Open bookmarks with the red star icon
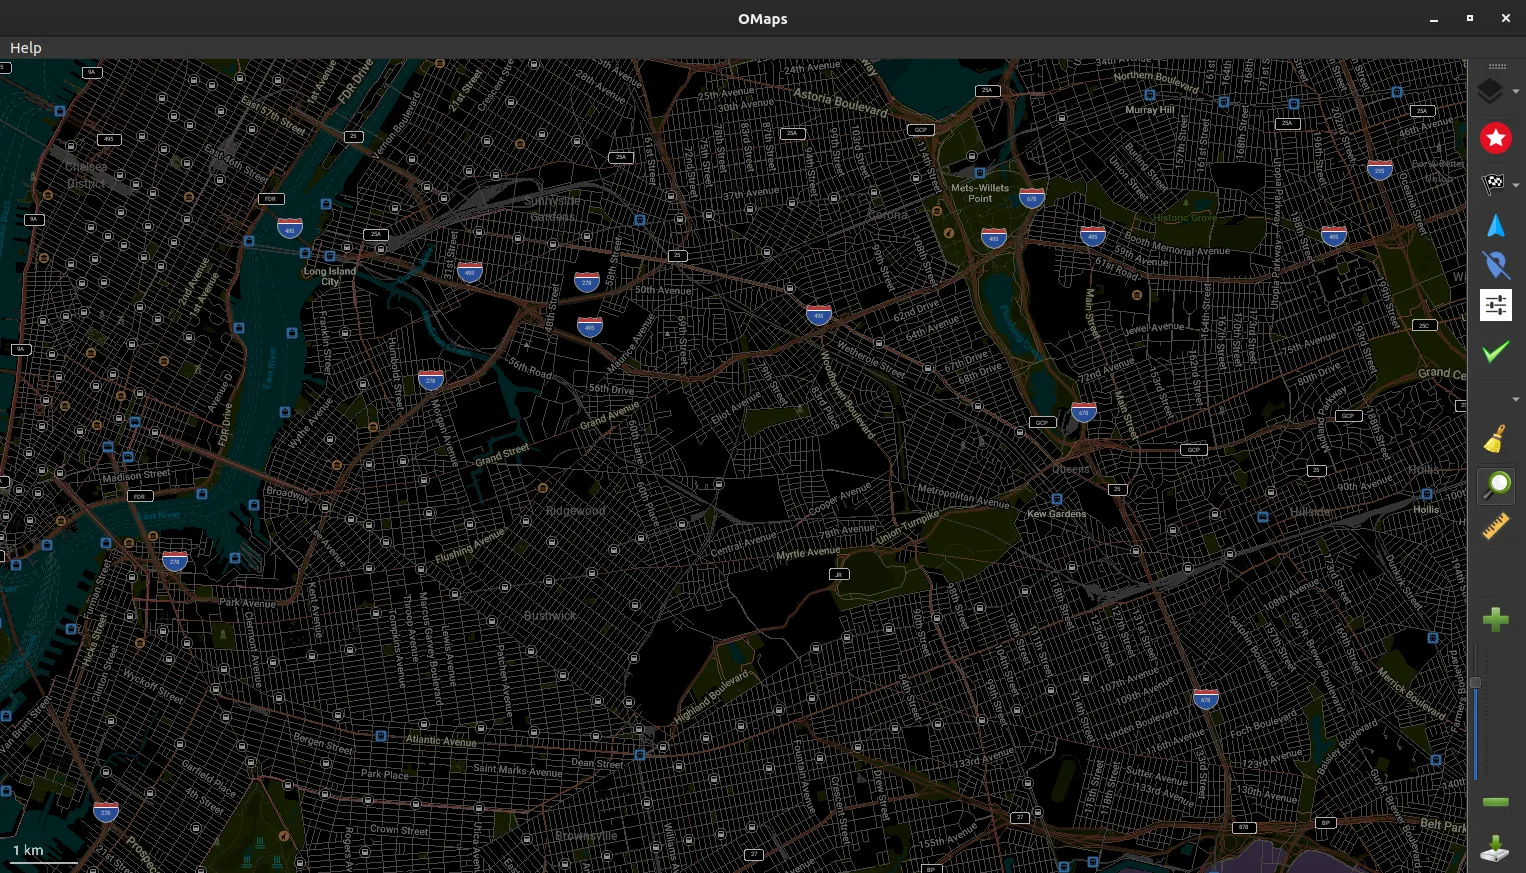The image size is (1526, 873). [1496, 138]
